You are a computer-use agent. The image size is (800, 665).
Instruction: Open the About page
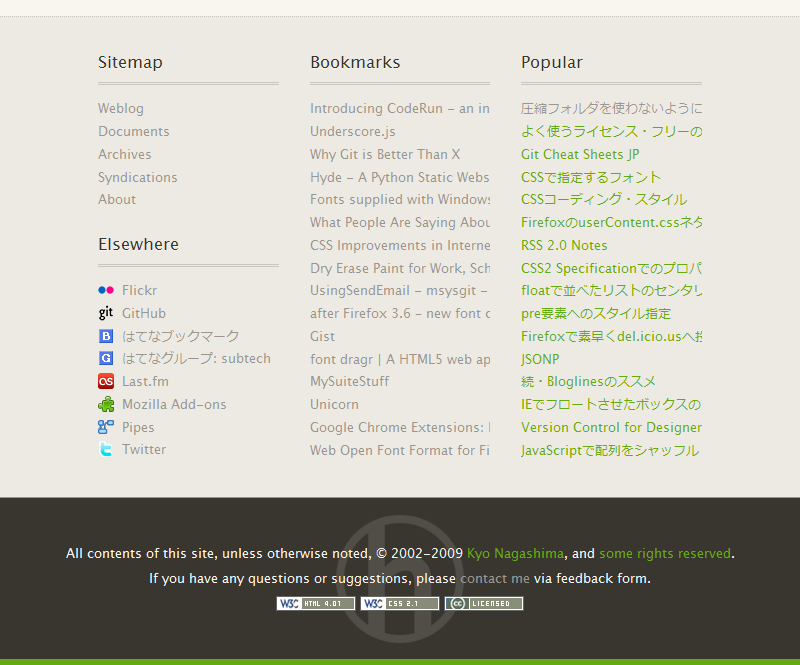click(x=117, y=199)
